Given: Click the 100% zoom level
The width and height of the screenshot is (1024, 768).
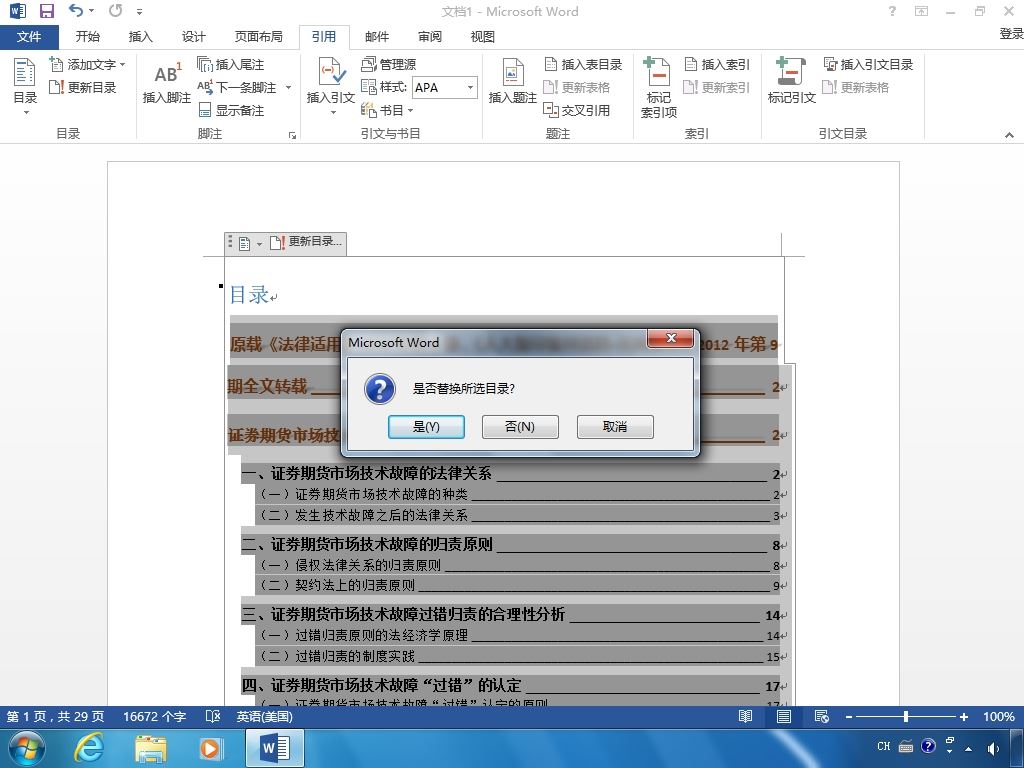Looking at the screenshot, I should pyautogui.click(x=999, y=716).
